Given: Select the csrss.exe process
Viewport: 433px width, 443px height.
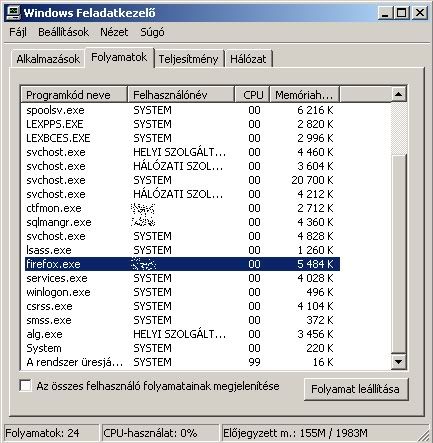Looking at the screenshot, I should coord(182,306).
